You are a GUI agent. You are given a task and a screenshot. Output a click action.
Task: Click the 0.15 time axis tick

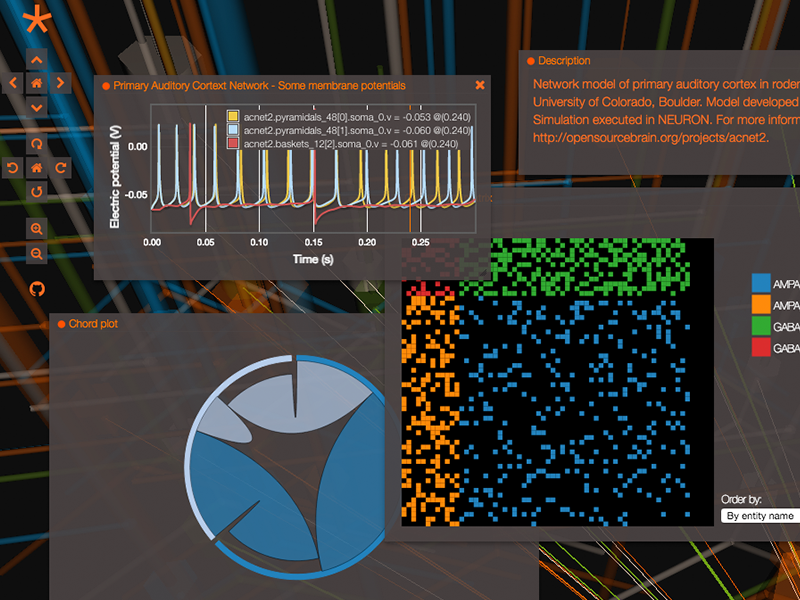point(314,242)
